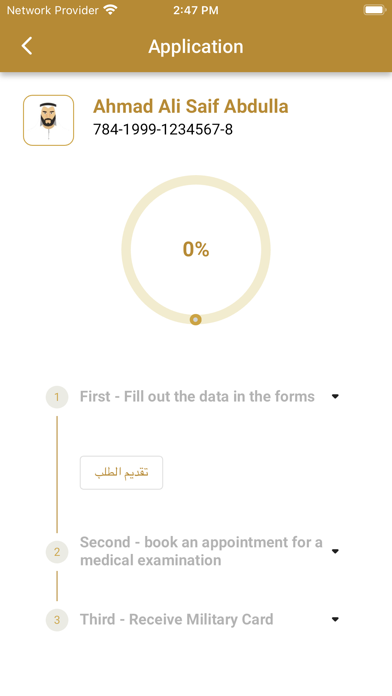This screenshot has width=392, height=696.
Task: Click the Arabic submit application button
Action: (x=121, y=473)
